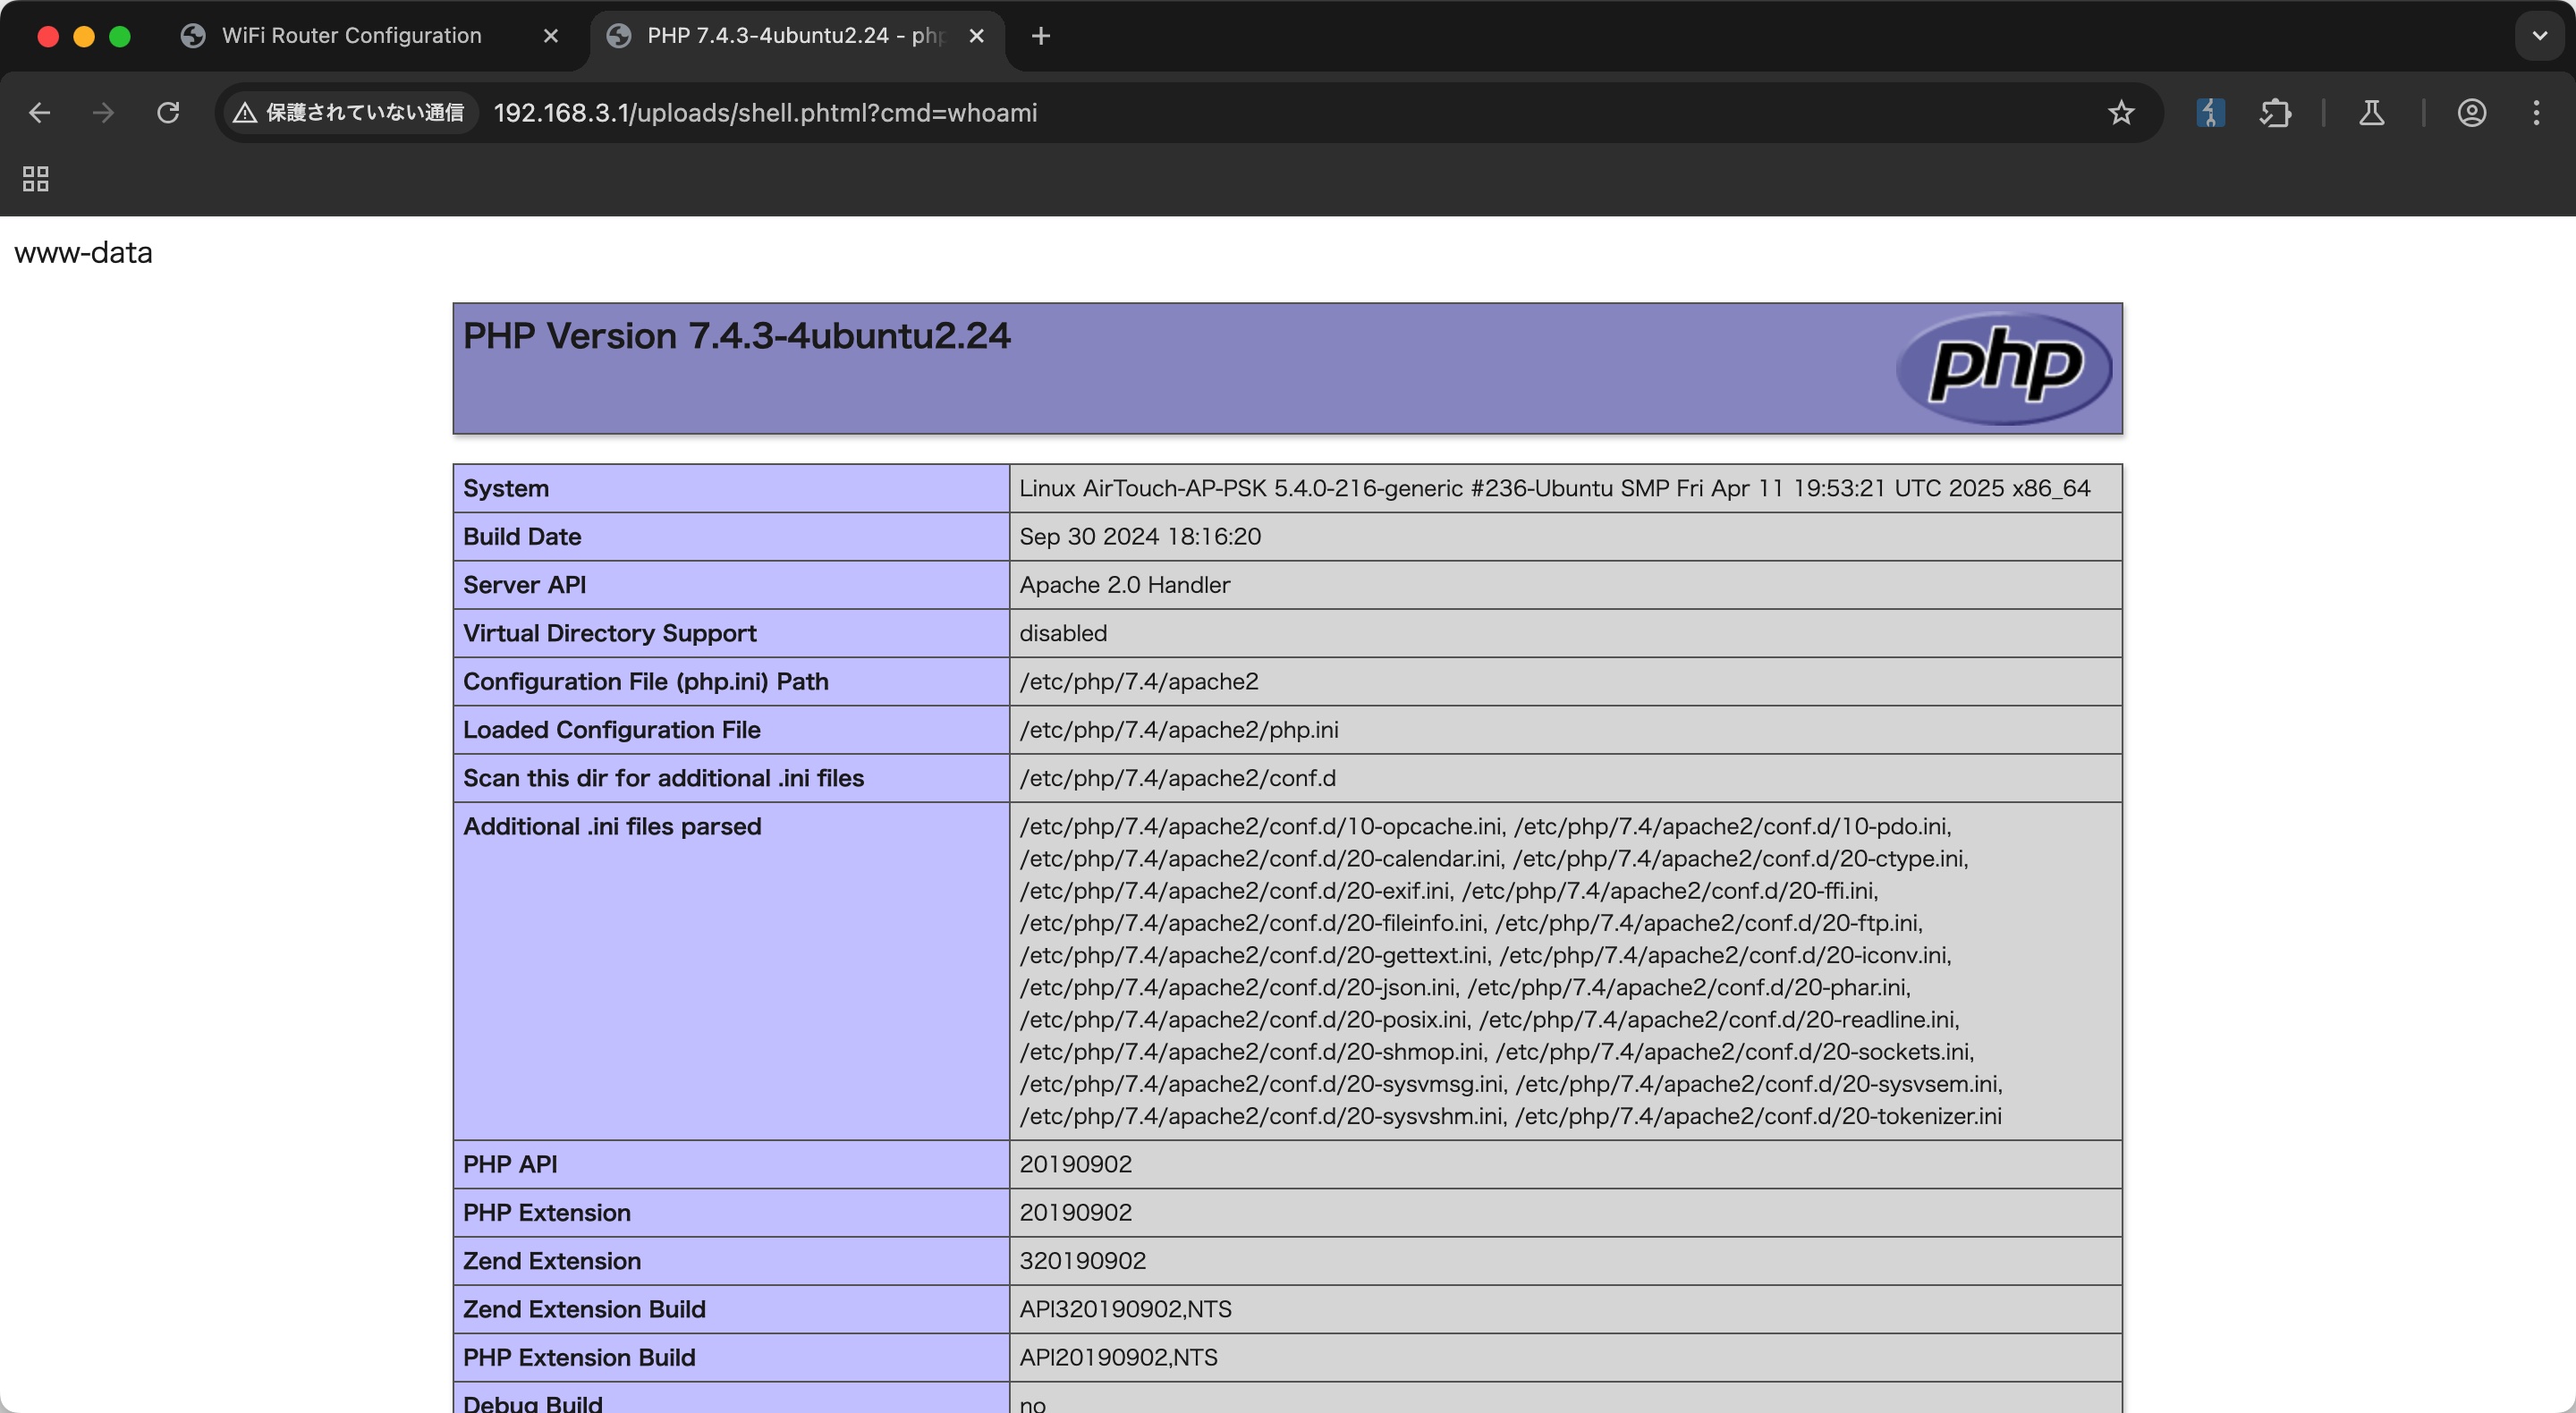Close the PHP info tab
Image resolution: width=2576 pixels, height=1413 pixels.
pyautogui.click(x=977, y=36)
